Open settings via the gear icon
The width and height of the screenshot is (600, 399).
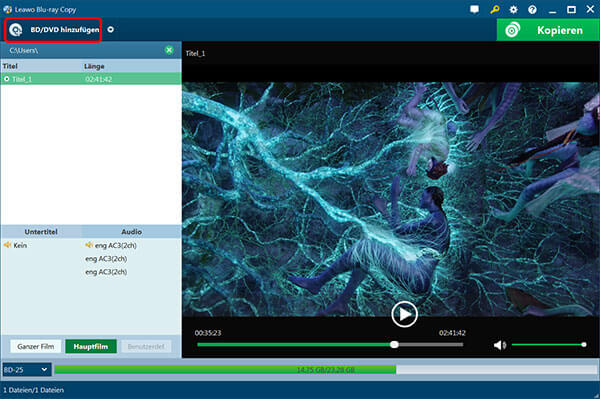[x=514, y=10]
